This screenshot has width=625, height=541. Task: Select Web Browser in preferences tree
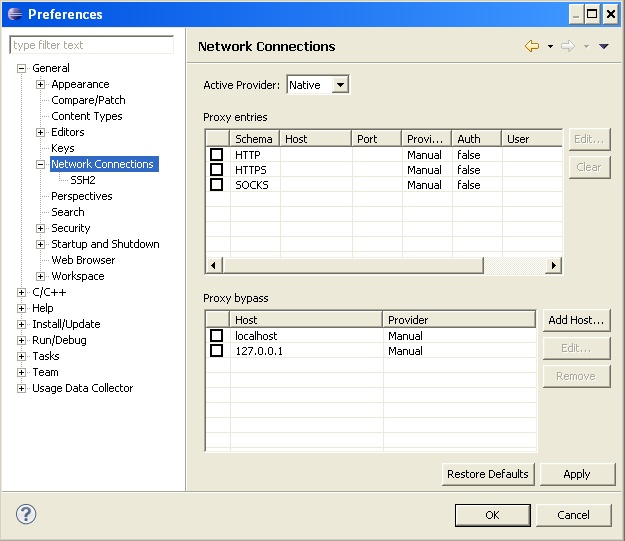tap(83, 260)
